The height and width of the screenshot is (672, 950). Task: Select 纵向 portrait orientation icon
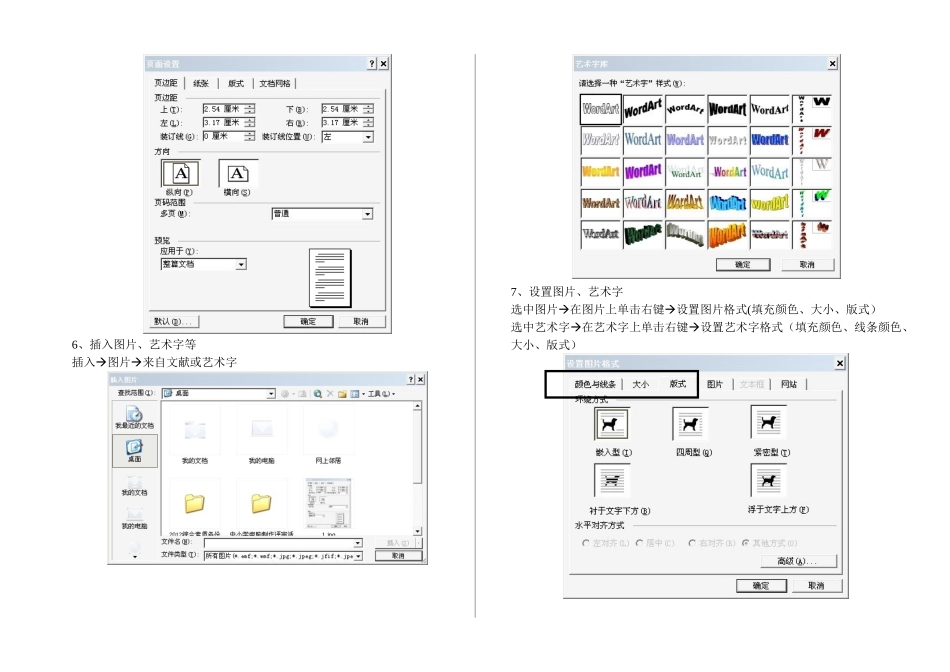181,173
